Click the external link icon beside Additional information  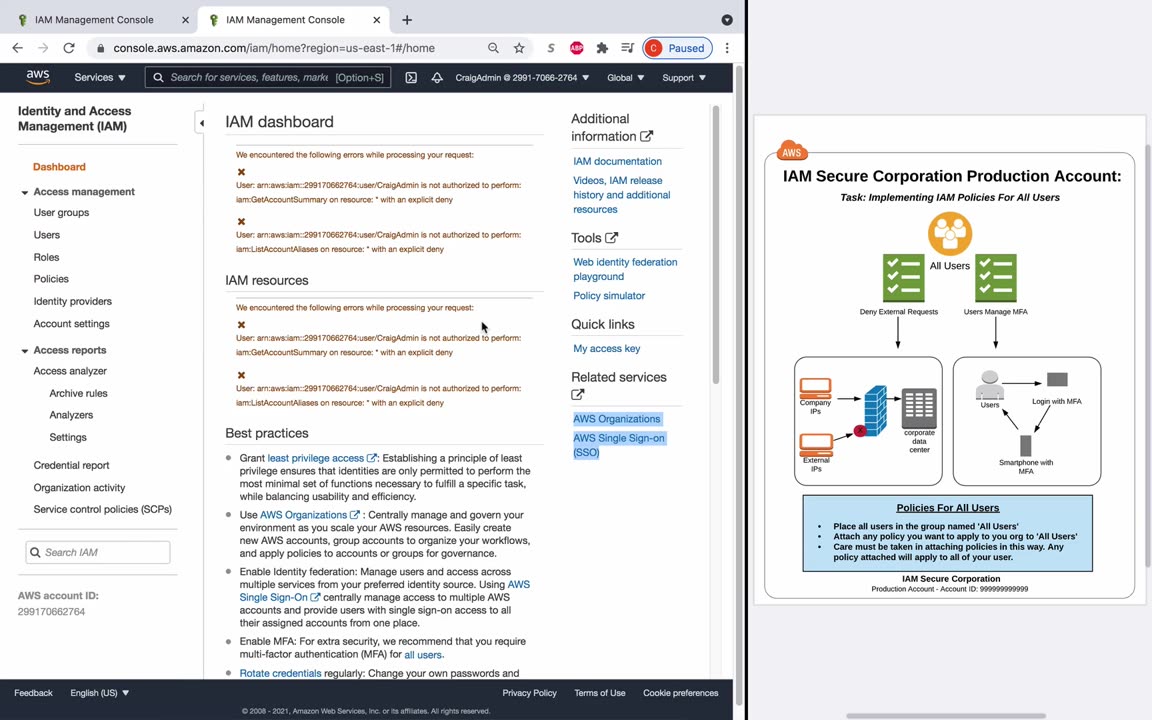(x=647, y=136)
